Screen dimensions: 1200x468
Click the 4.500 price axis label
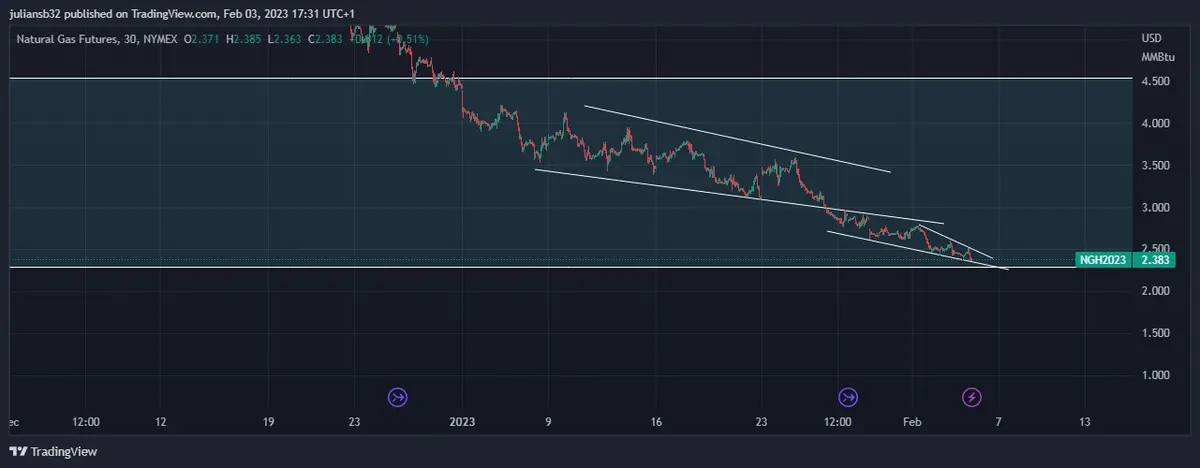1155,82
